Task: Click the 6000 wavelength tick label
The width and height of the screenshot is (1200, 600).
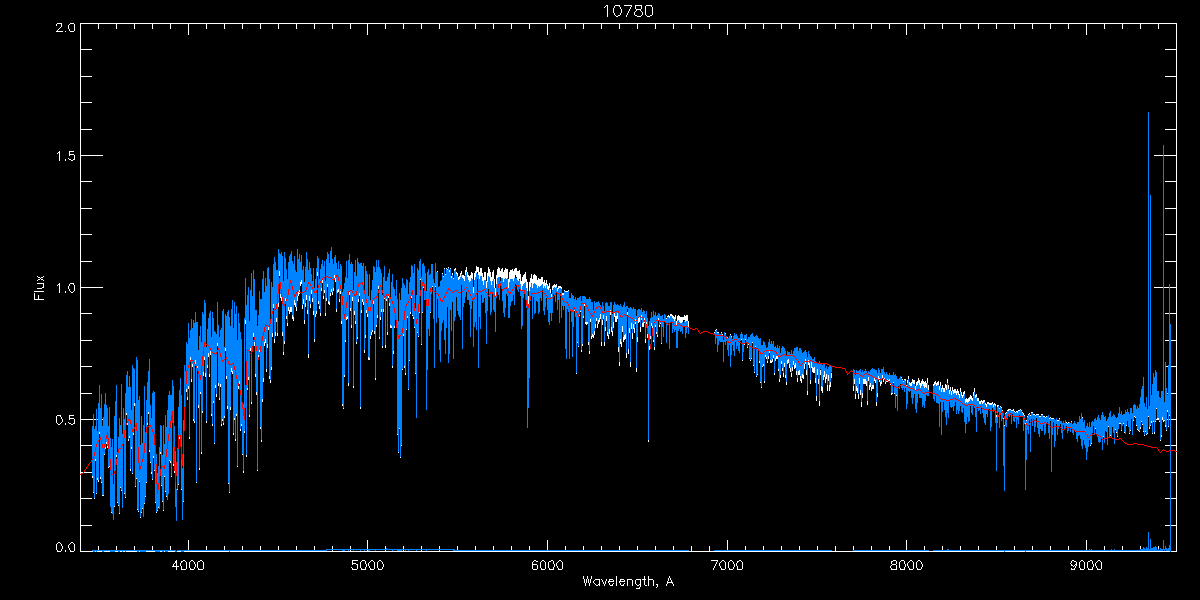Action: (x=547, y=564)
